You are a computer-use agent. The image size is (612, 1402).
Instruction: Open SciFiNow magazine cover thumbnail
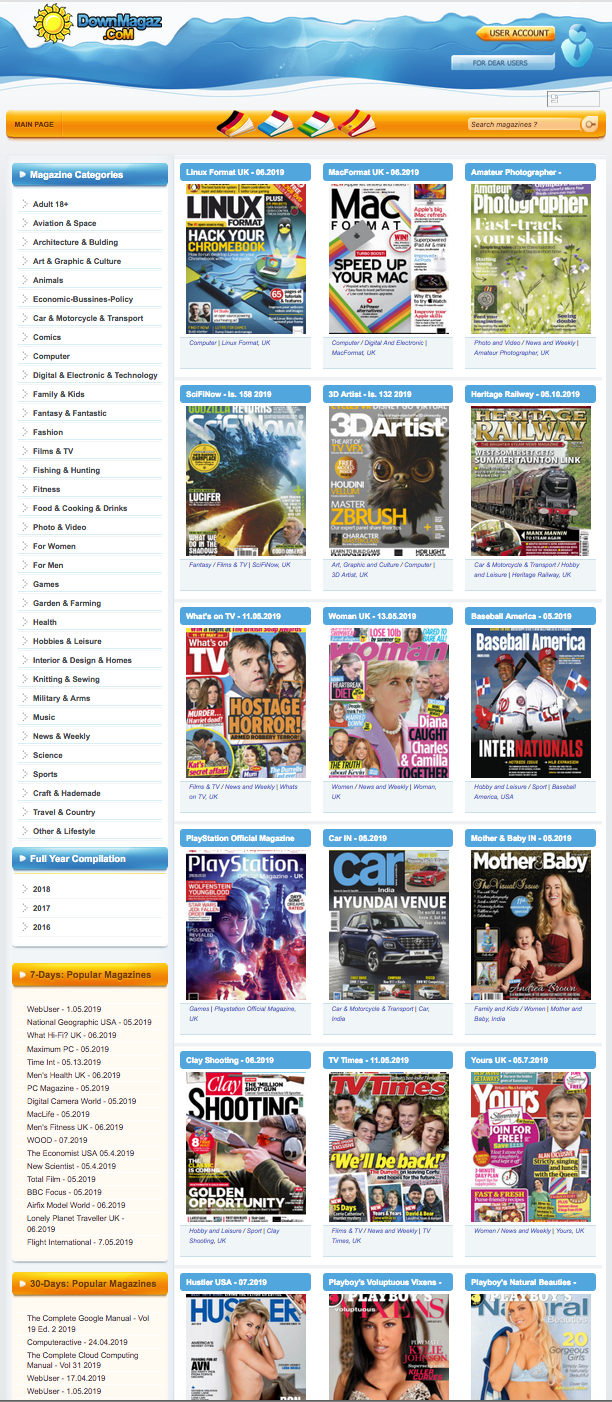(x=246, y=481)
